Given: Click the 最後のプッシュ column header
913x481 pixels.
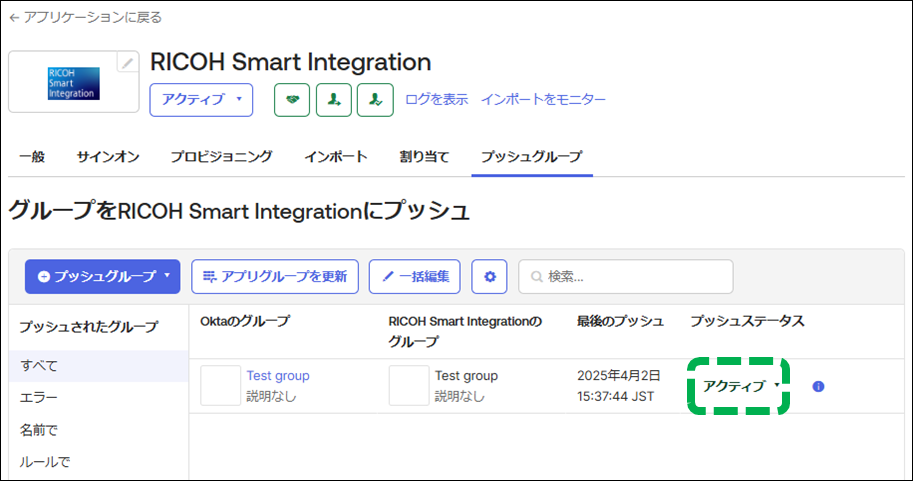Looking at the screenshot, I should click(x=620, y=321).
